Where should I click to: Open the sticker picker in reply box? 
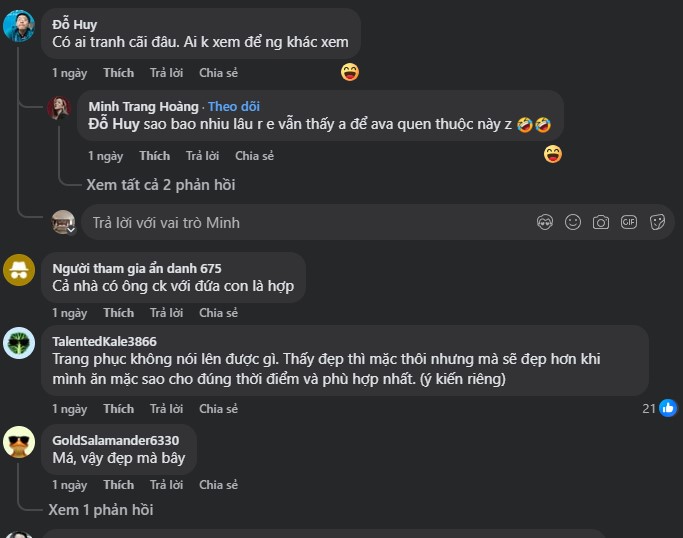click(657, 222)
